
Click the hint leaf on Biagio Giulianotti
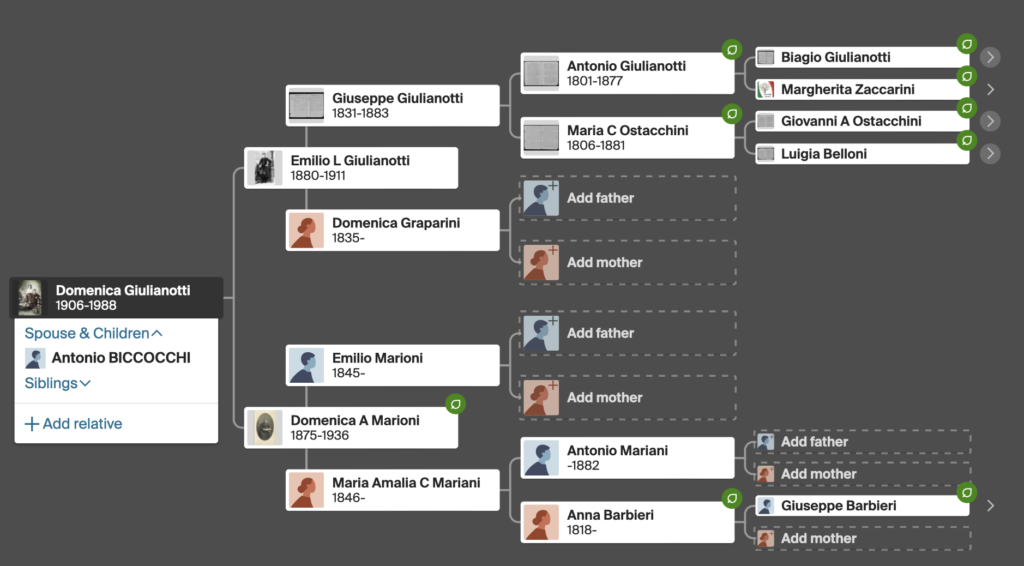(967, 44)
